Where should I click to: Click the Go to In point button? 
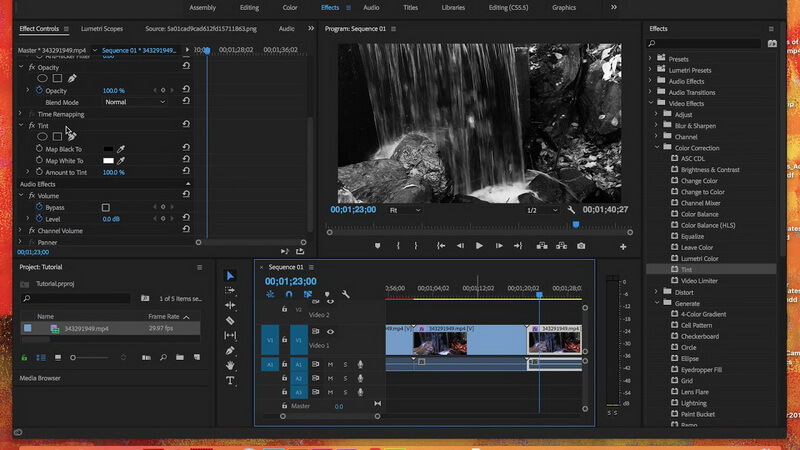click(441, 246)
